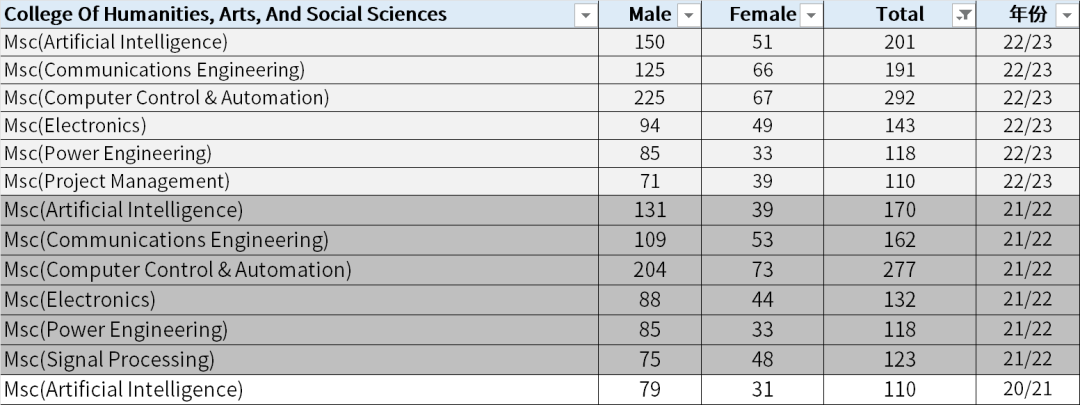Select the Total cell with value 123

pos(900,359)
